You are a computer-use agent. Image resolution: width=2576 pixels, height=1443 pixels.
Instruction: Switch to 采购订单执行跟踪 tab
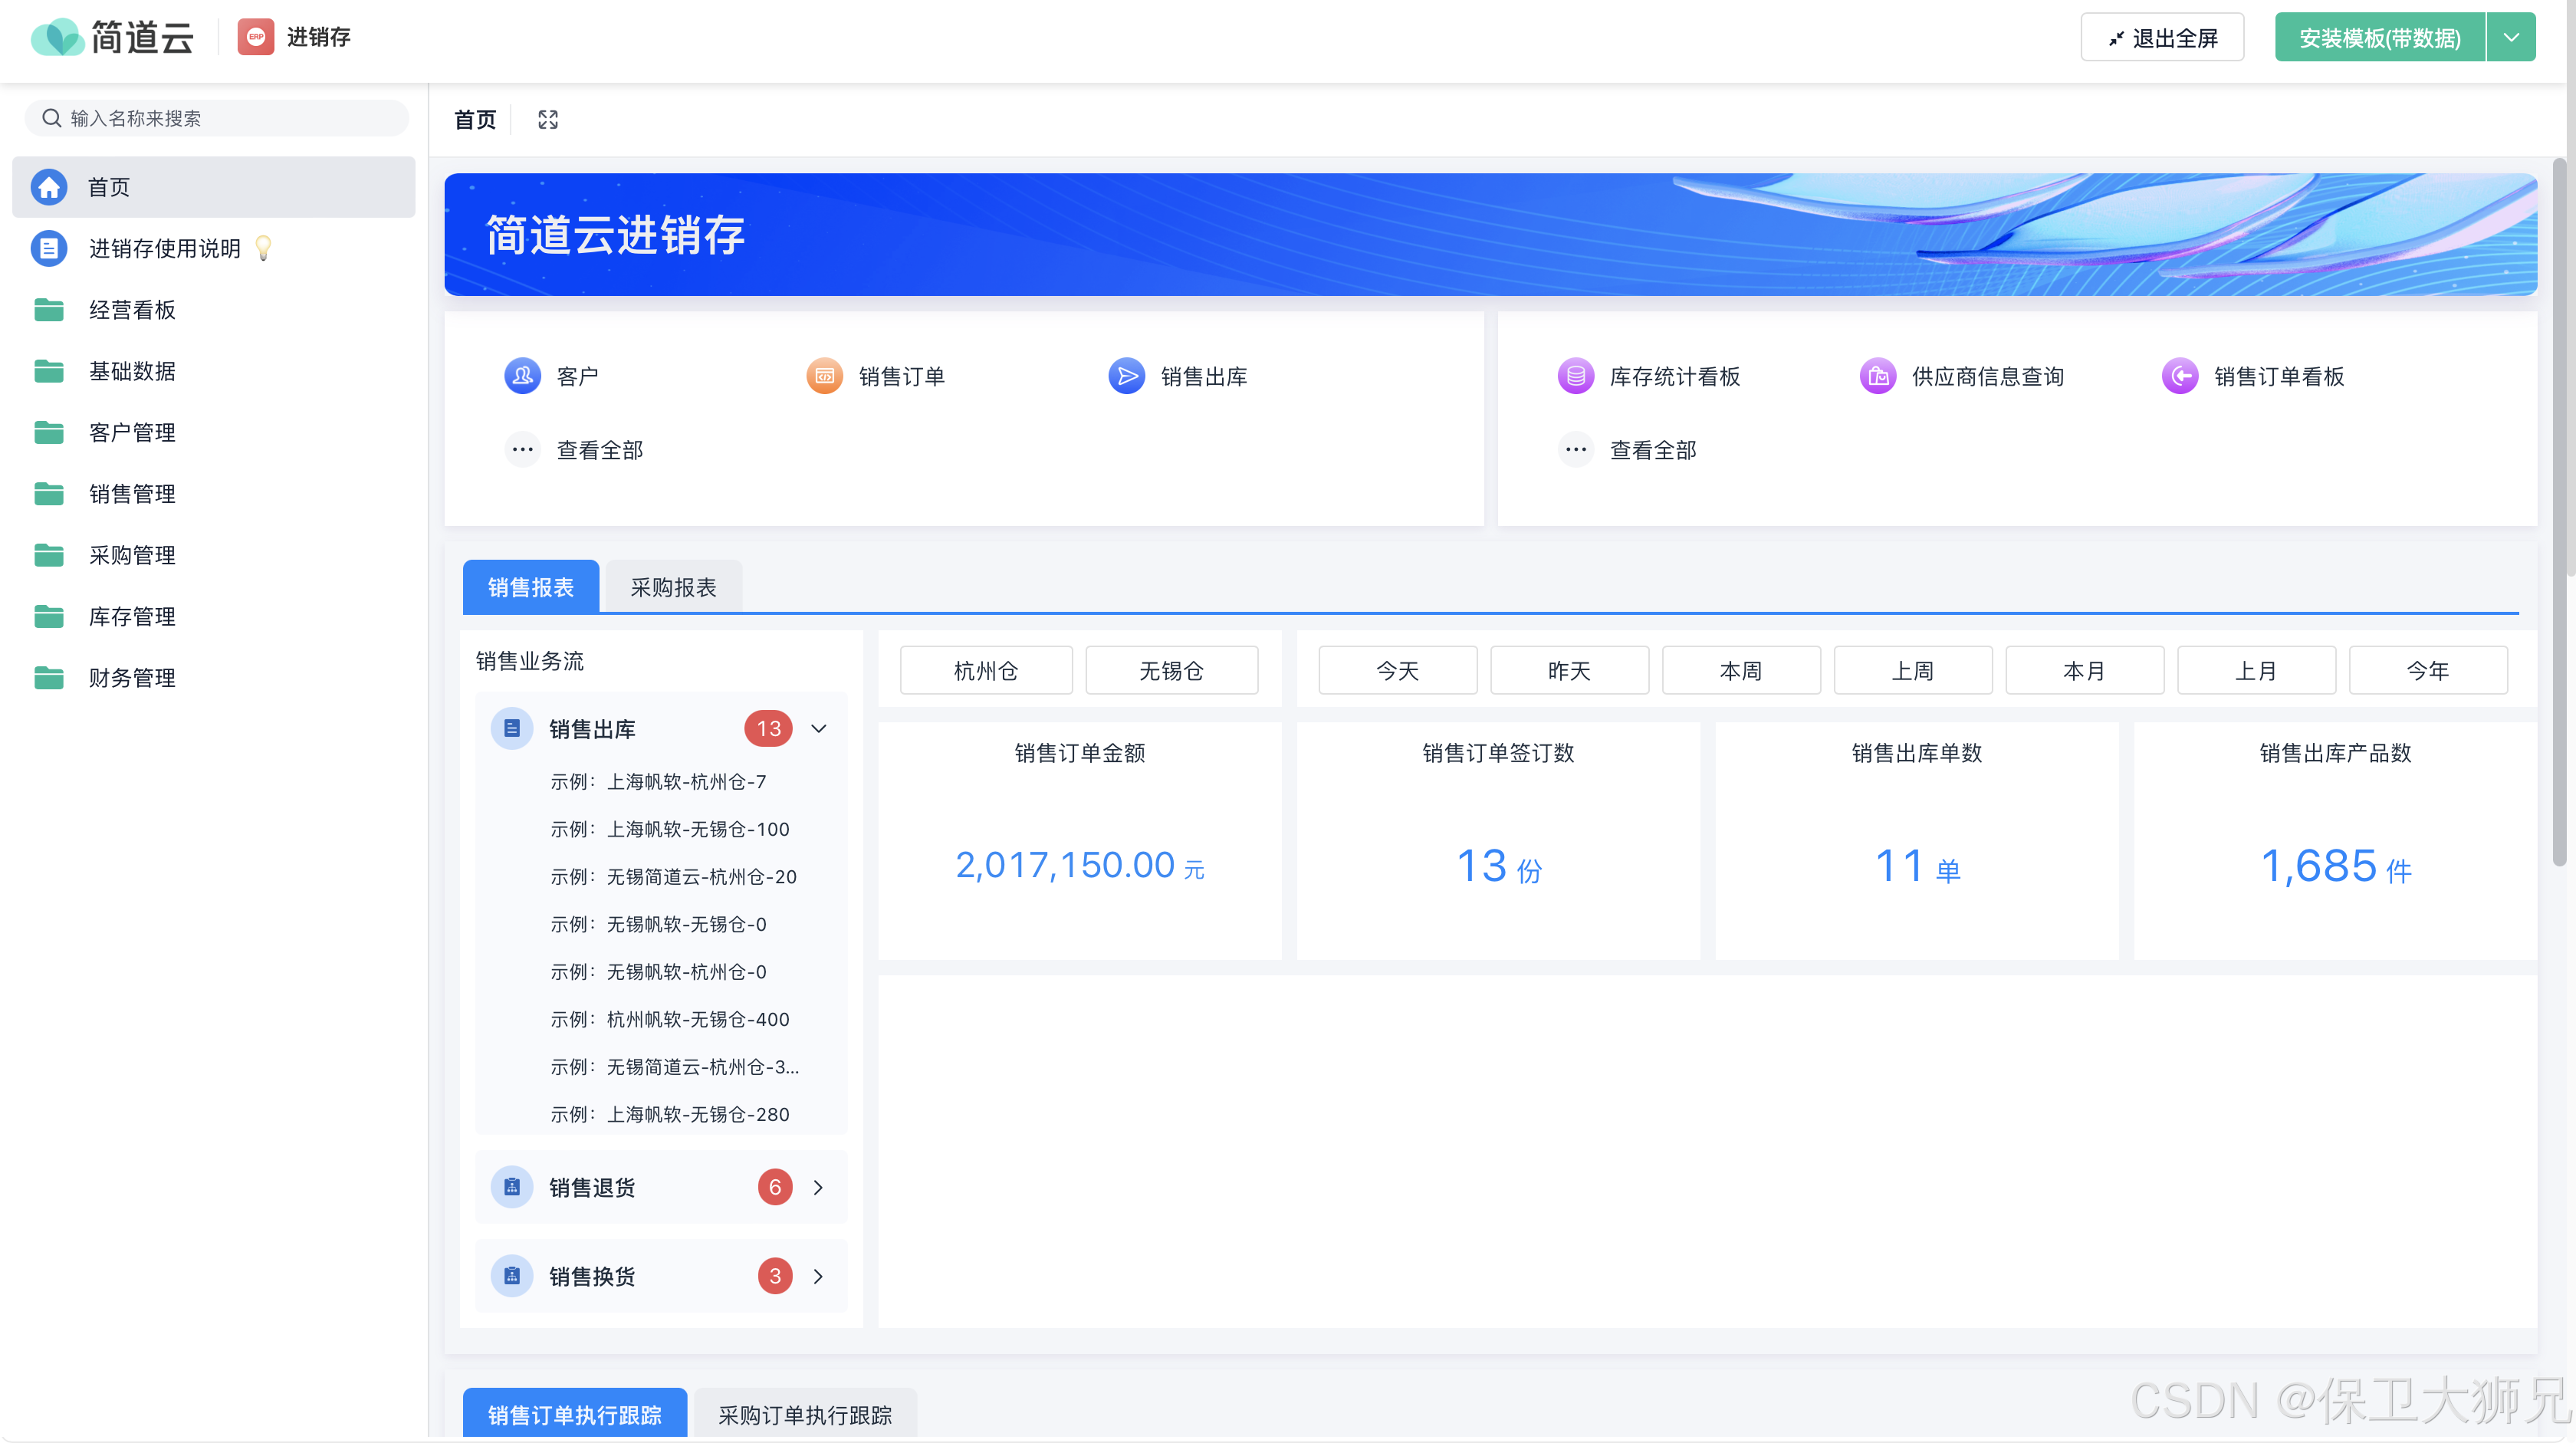pos(804,1414)
